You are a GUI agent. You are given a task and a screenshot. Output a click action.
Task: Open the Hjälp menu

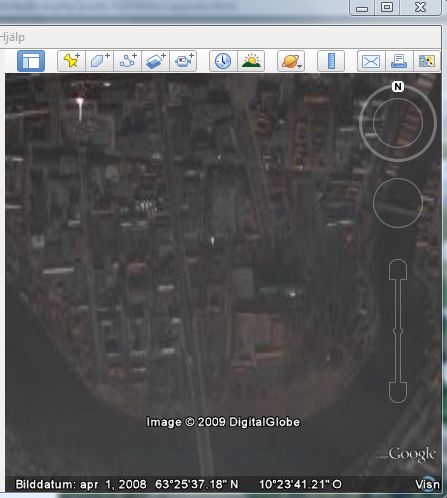click(x=12, y=37)
